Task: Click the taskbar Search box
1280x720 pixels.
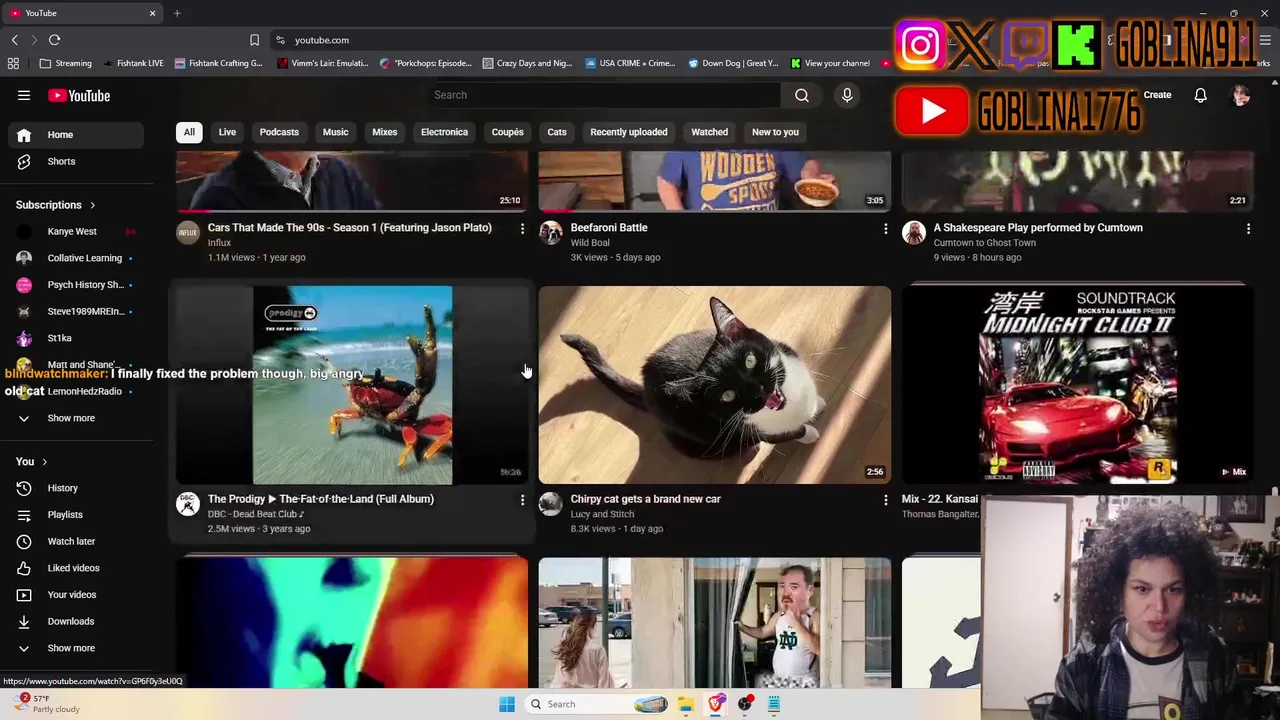Action: [597, 704]
